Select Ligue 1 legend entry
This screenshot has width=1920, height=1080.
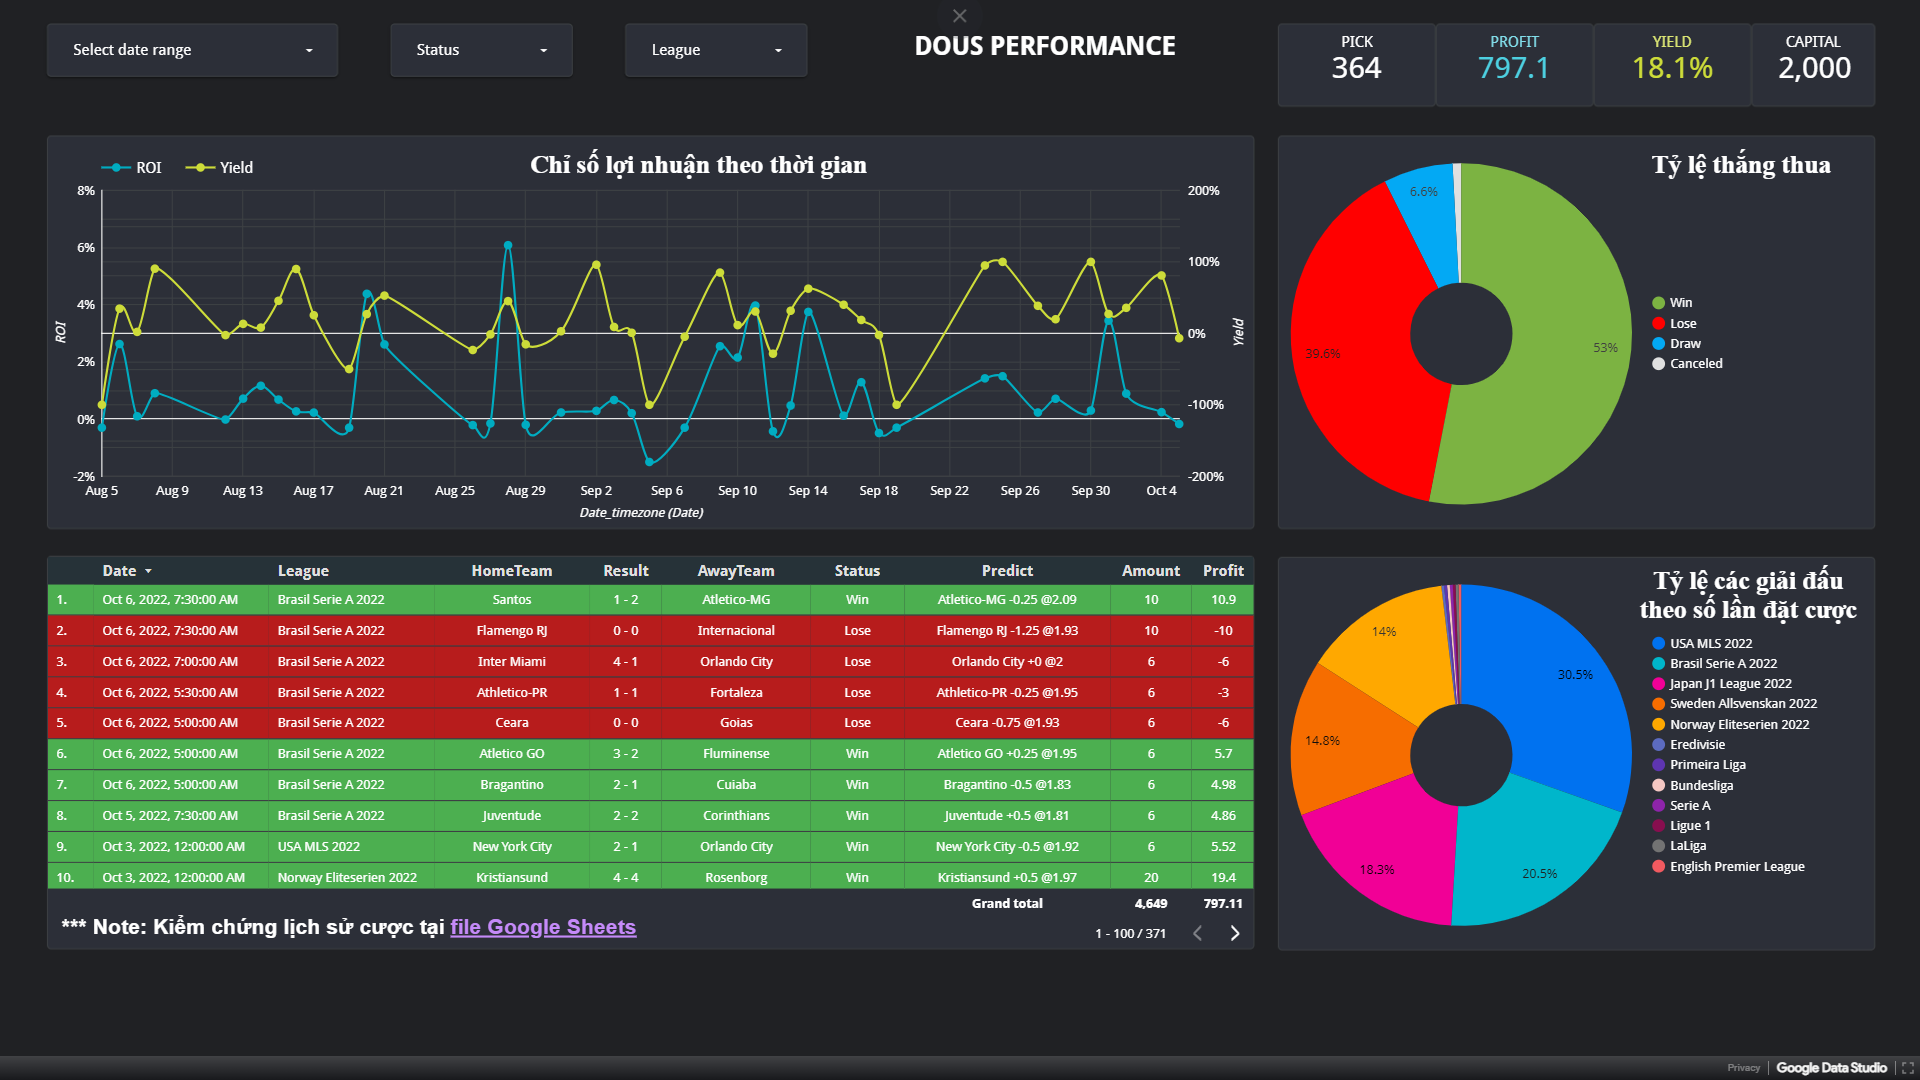tap(1681, 826)
